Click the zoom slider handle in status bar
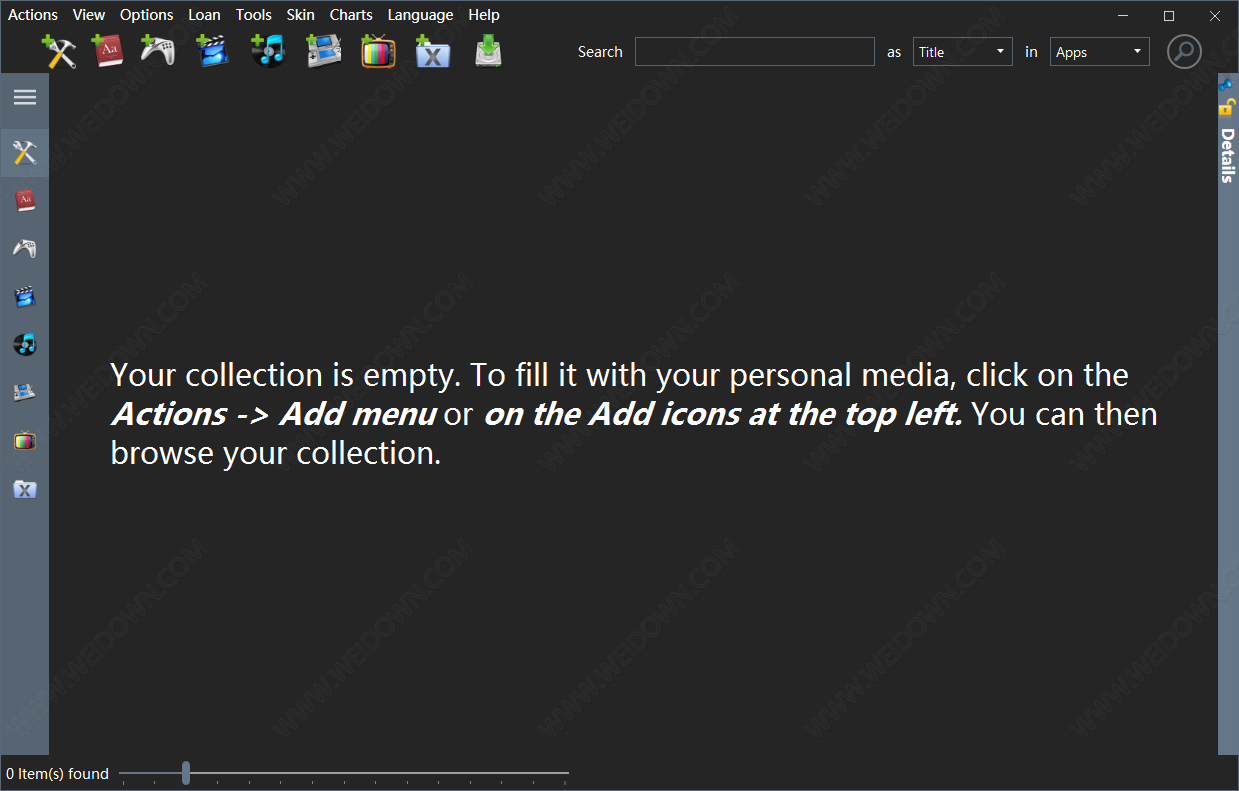 pos(186,772)
